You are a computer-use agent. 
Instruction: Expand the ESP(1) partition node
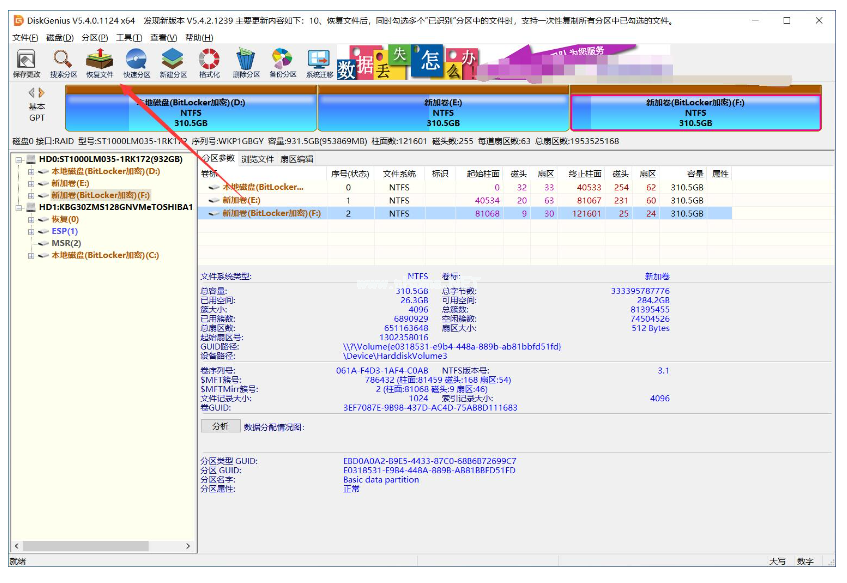[30, 231]
